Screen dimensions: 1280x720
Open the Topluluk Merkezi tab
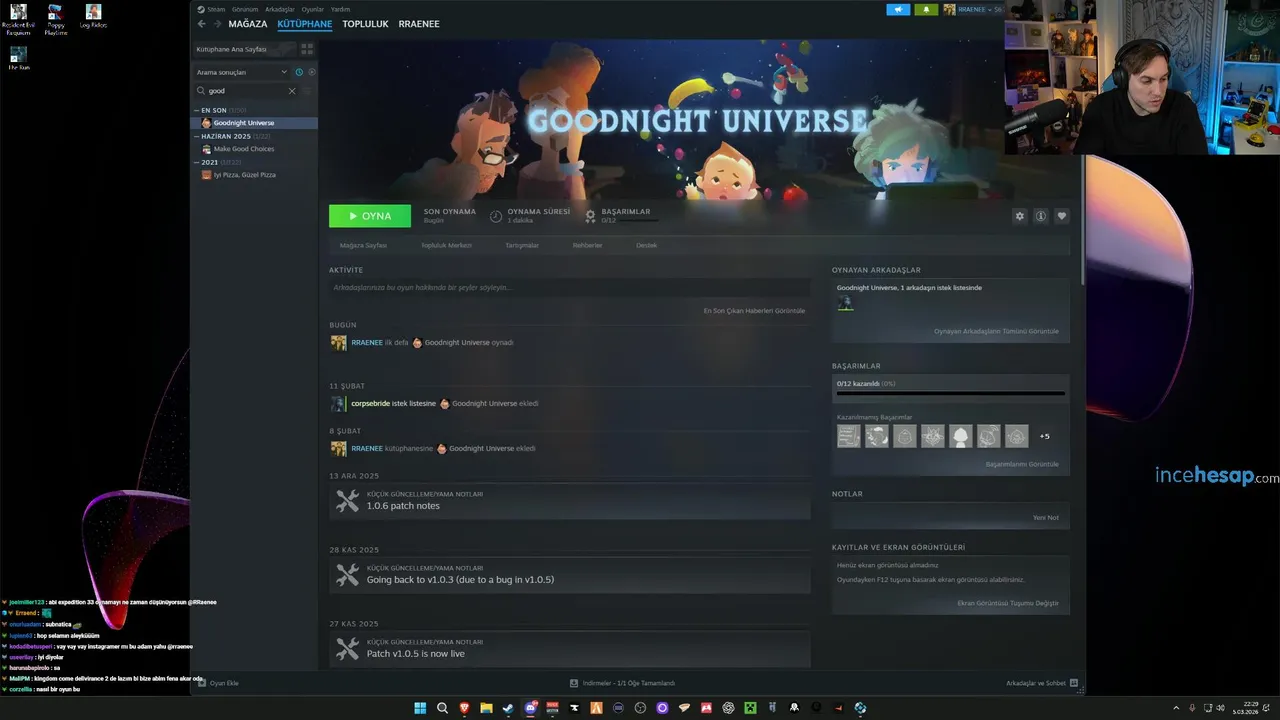click(x=446, y=245)
